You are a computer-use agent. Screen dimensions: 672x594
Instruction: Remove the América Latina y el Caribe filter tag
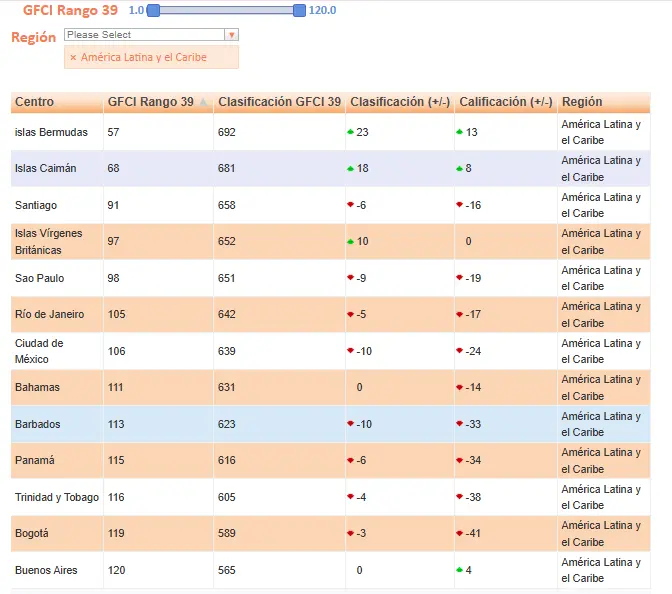click(x=73, y=58)
